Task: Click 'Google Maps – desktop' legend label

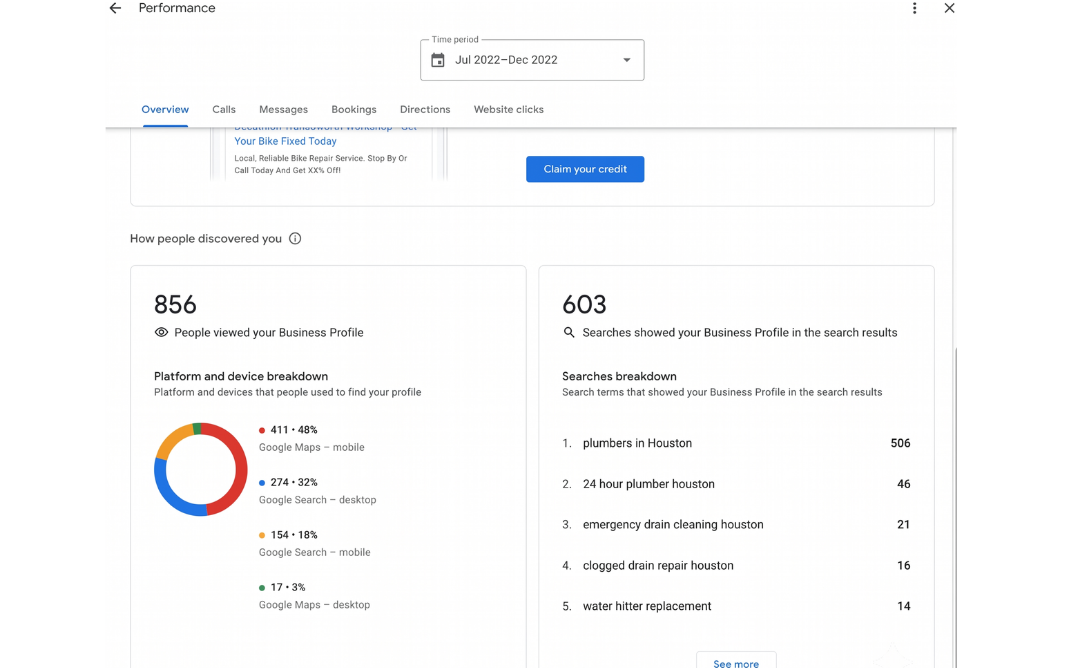Action: [x=314, y=605]
